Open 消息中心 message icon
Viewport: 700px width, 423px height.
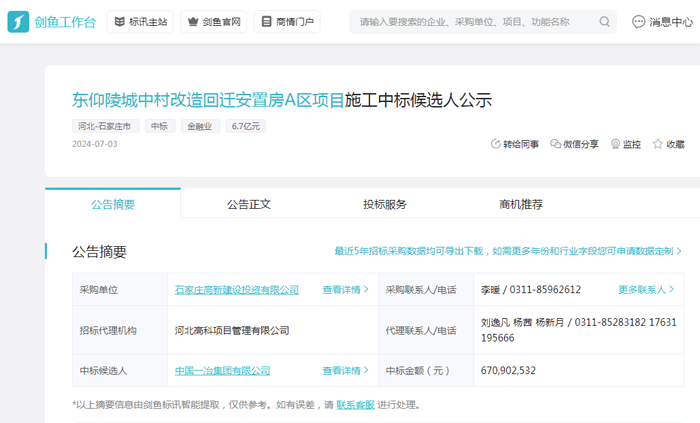point(639,21)
